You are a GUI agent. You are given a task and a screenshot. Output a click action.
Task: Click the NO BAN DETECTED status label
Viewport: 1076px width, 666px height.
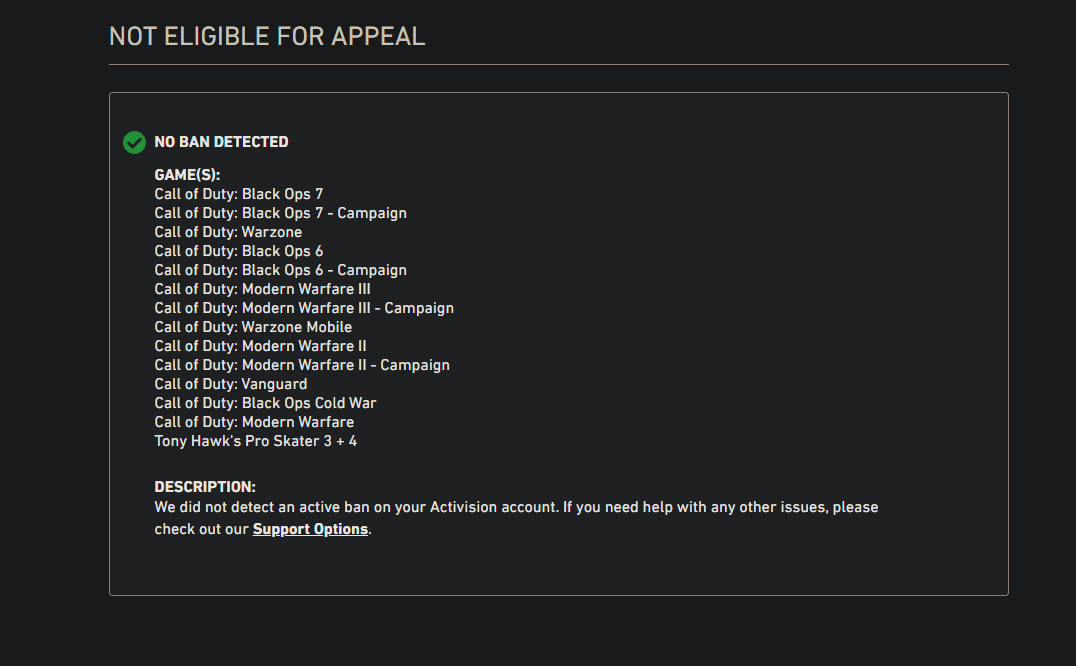(221, 142)
